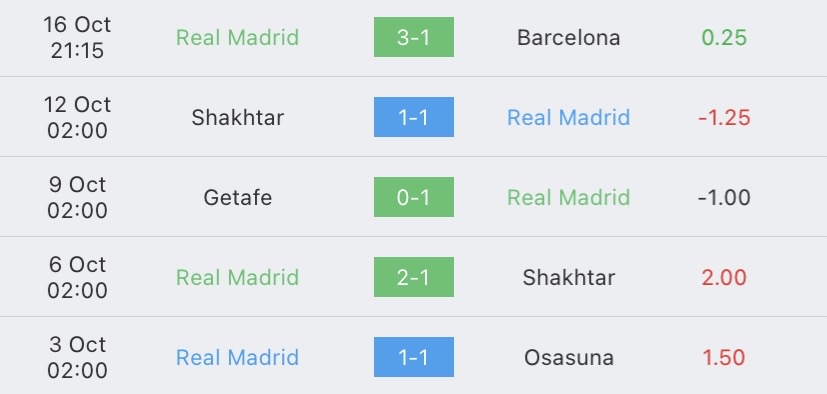Select the 1-1 Shakhtar vs Real Madrid score

[x=414, y=117]
